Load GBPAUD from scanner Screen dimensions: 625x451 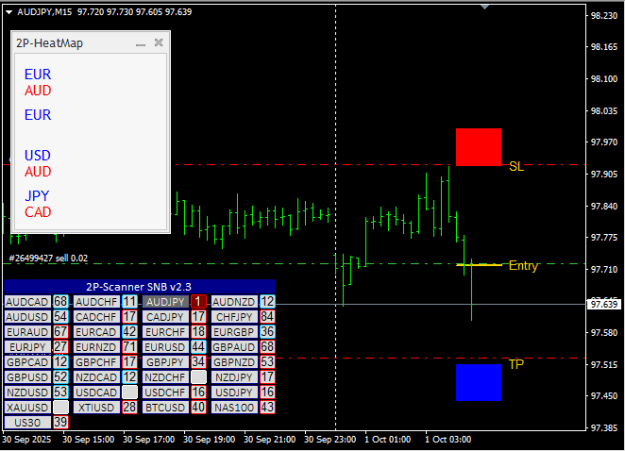pyautogui.click(x=234, y=347)
